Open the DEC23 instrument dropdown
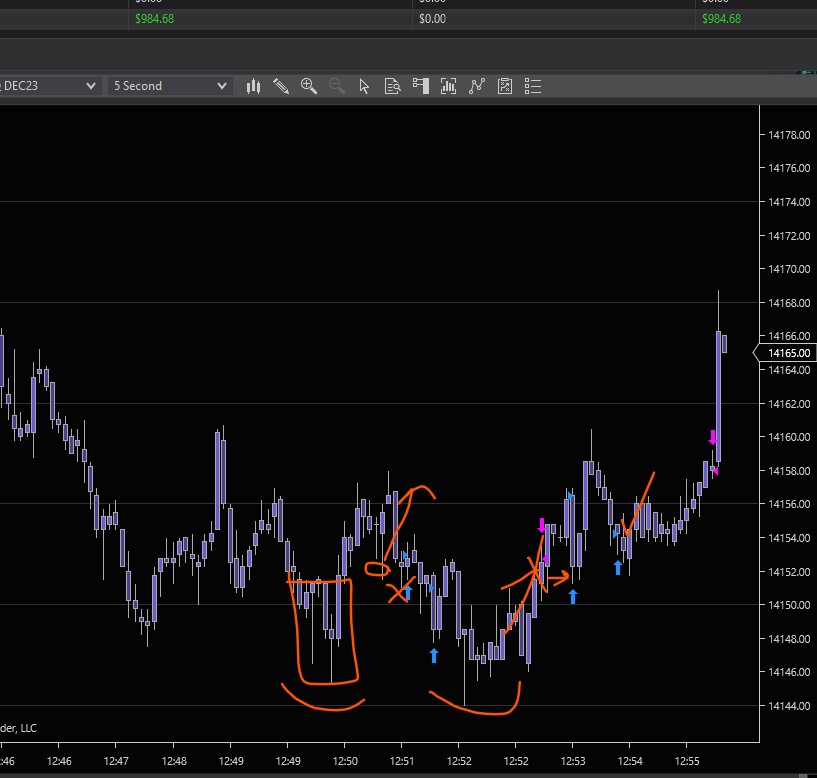Screen dimensions: 817x778 [x=50, y=86]
